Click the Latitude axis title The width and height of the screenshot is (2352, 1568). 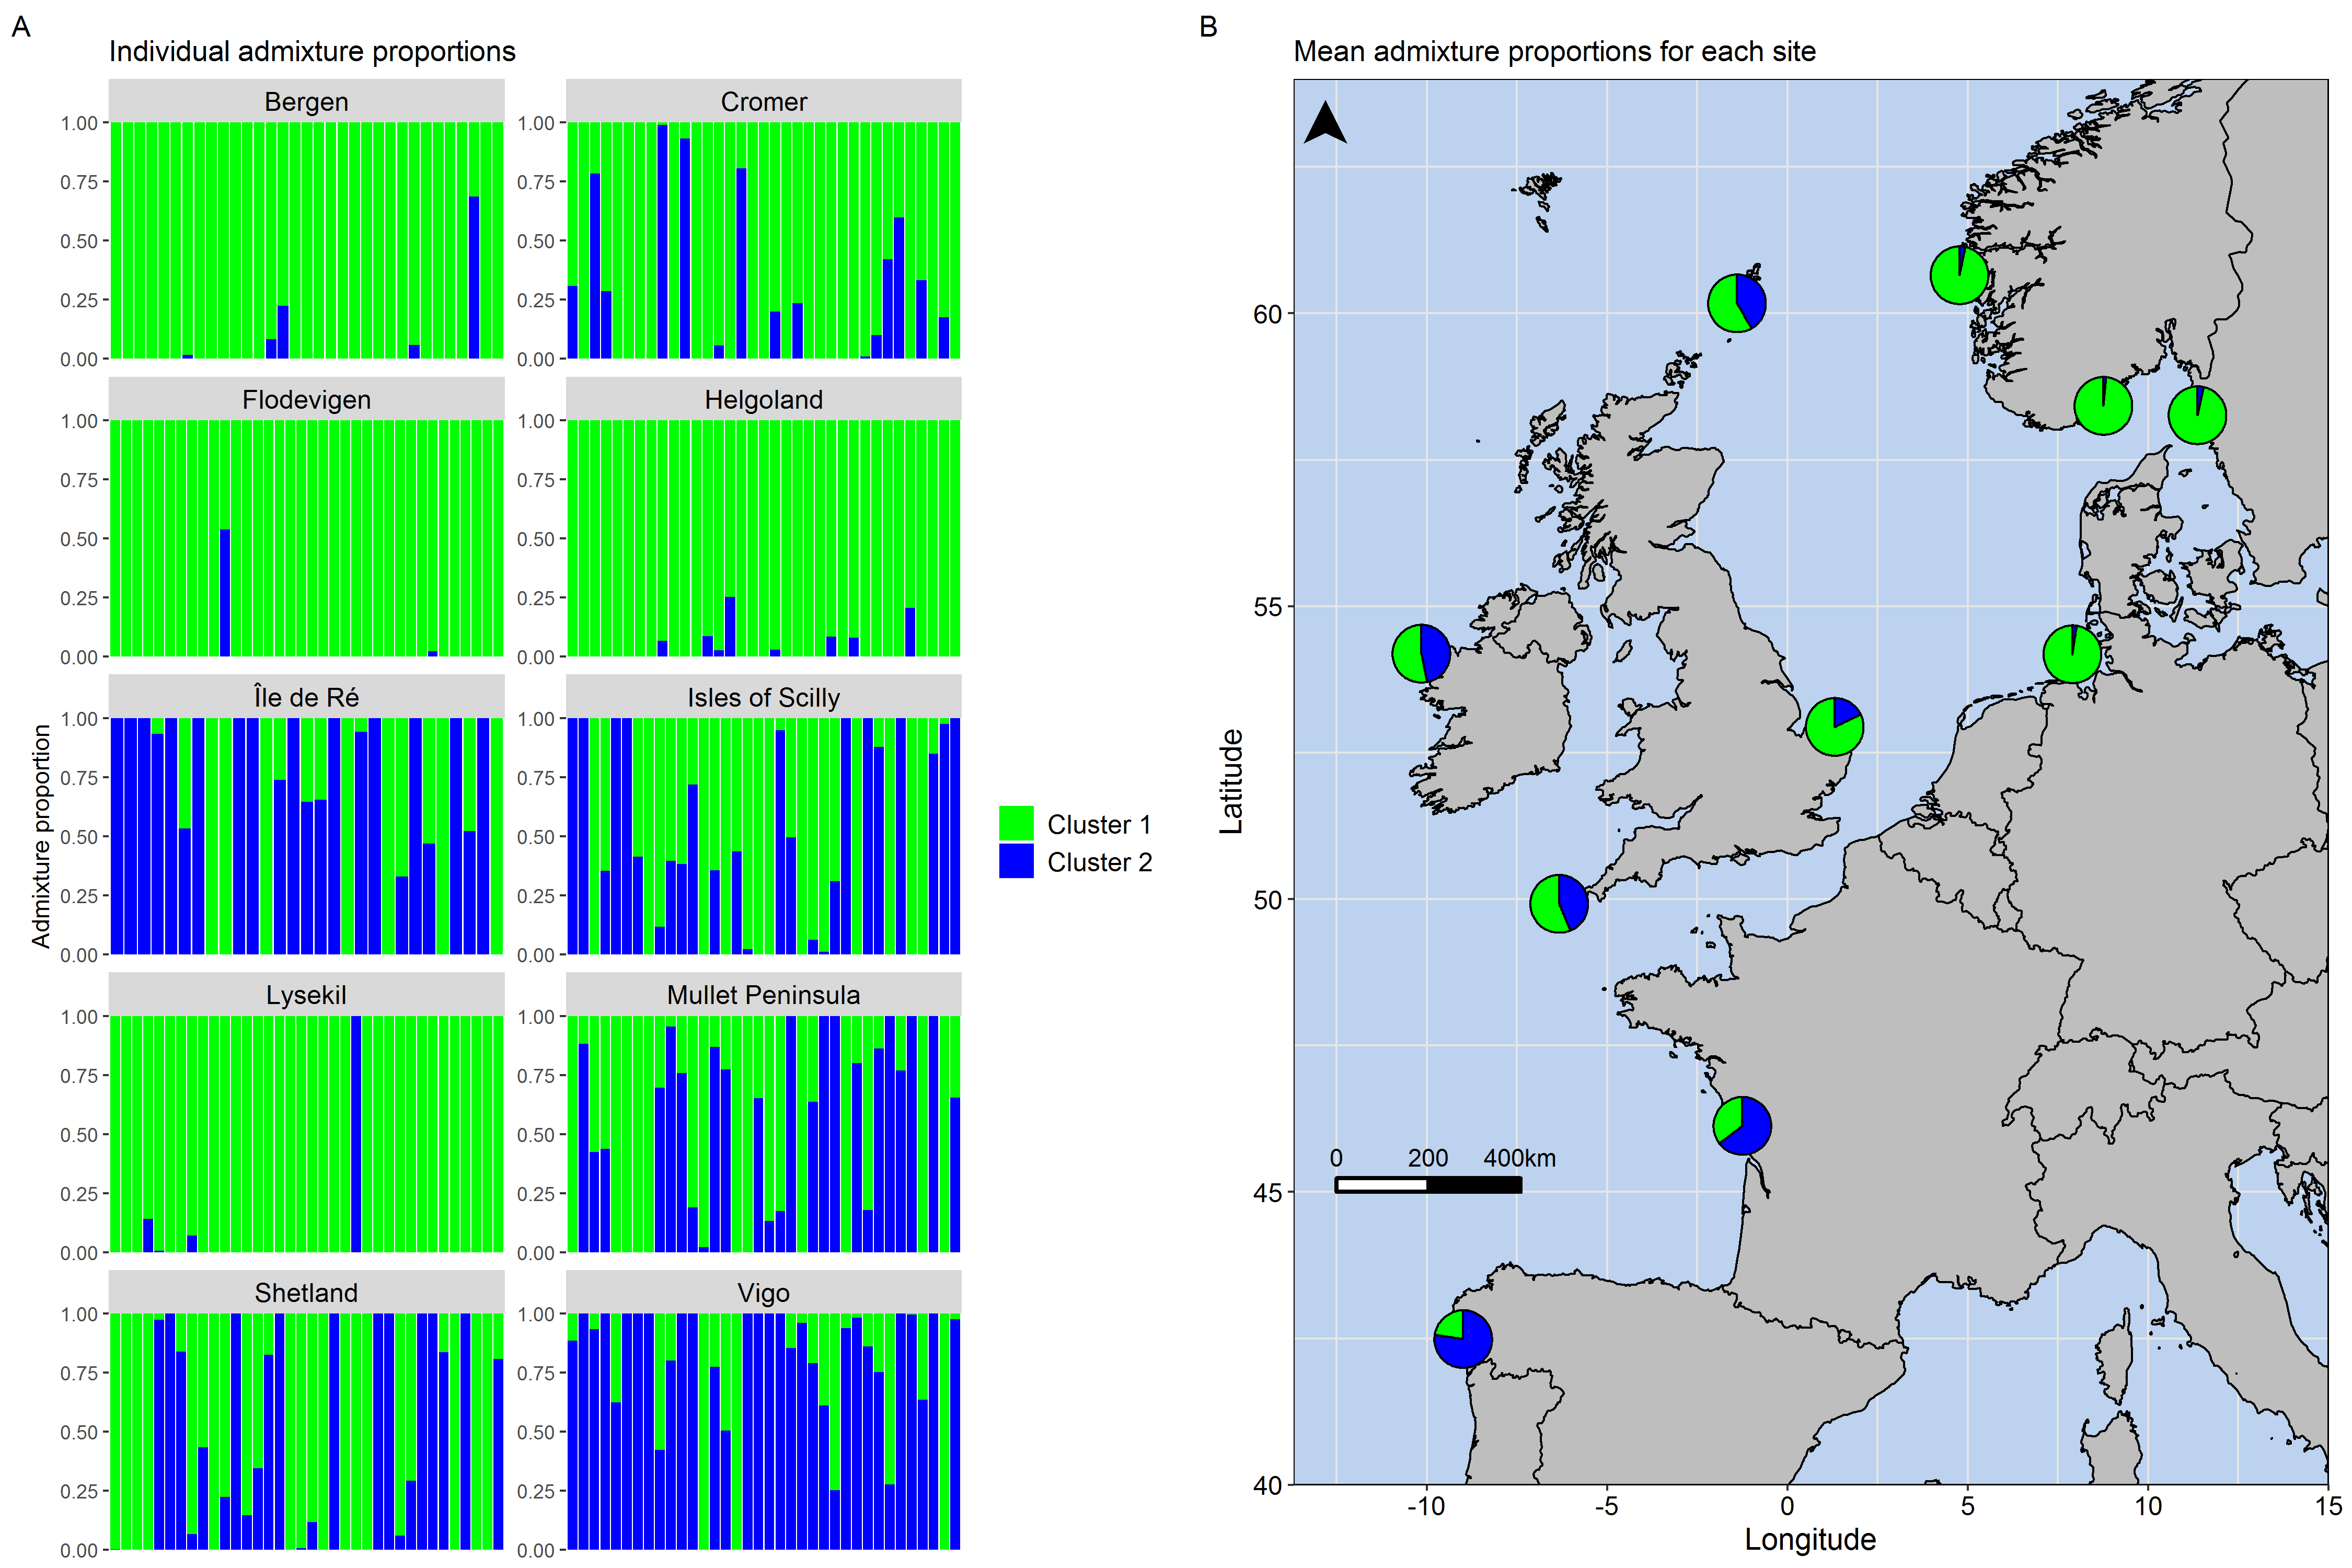1231,782
